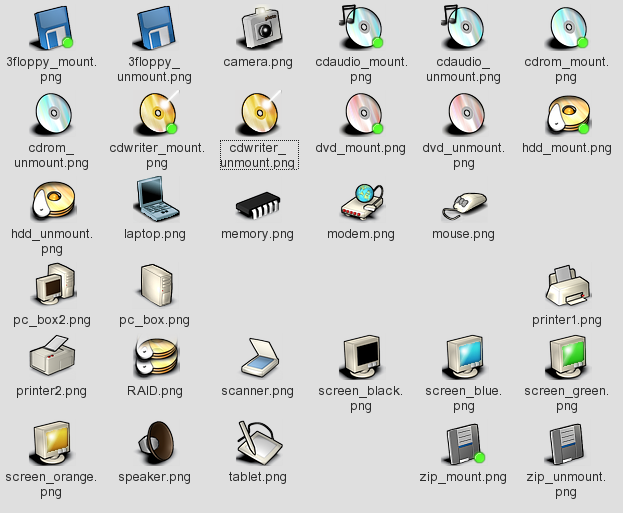Click the 'pc_box2.png' file name label
The height and width of the screenshot is (513, 623).
52,320
